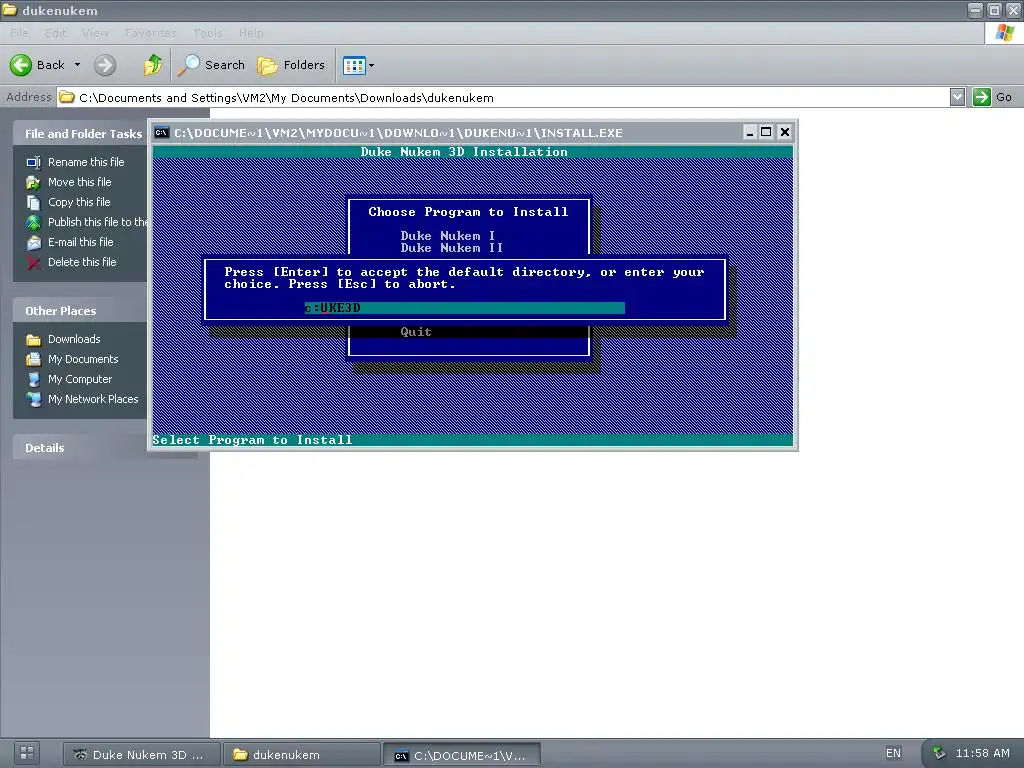Click the Downloads folder icon
This screenshot has height=768, width=1024.
33,340
